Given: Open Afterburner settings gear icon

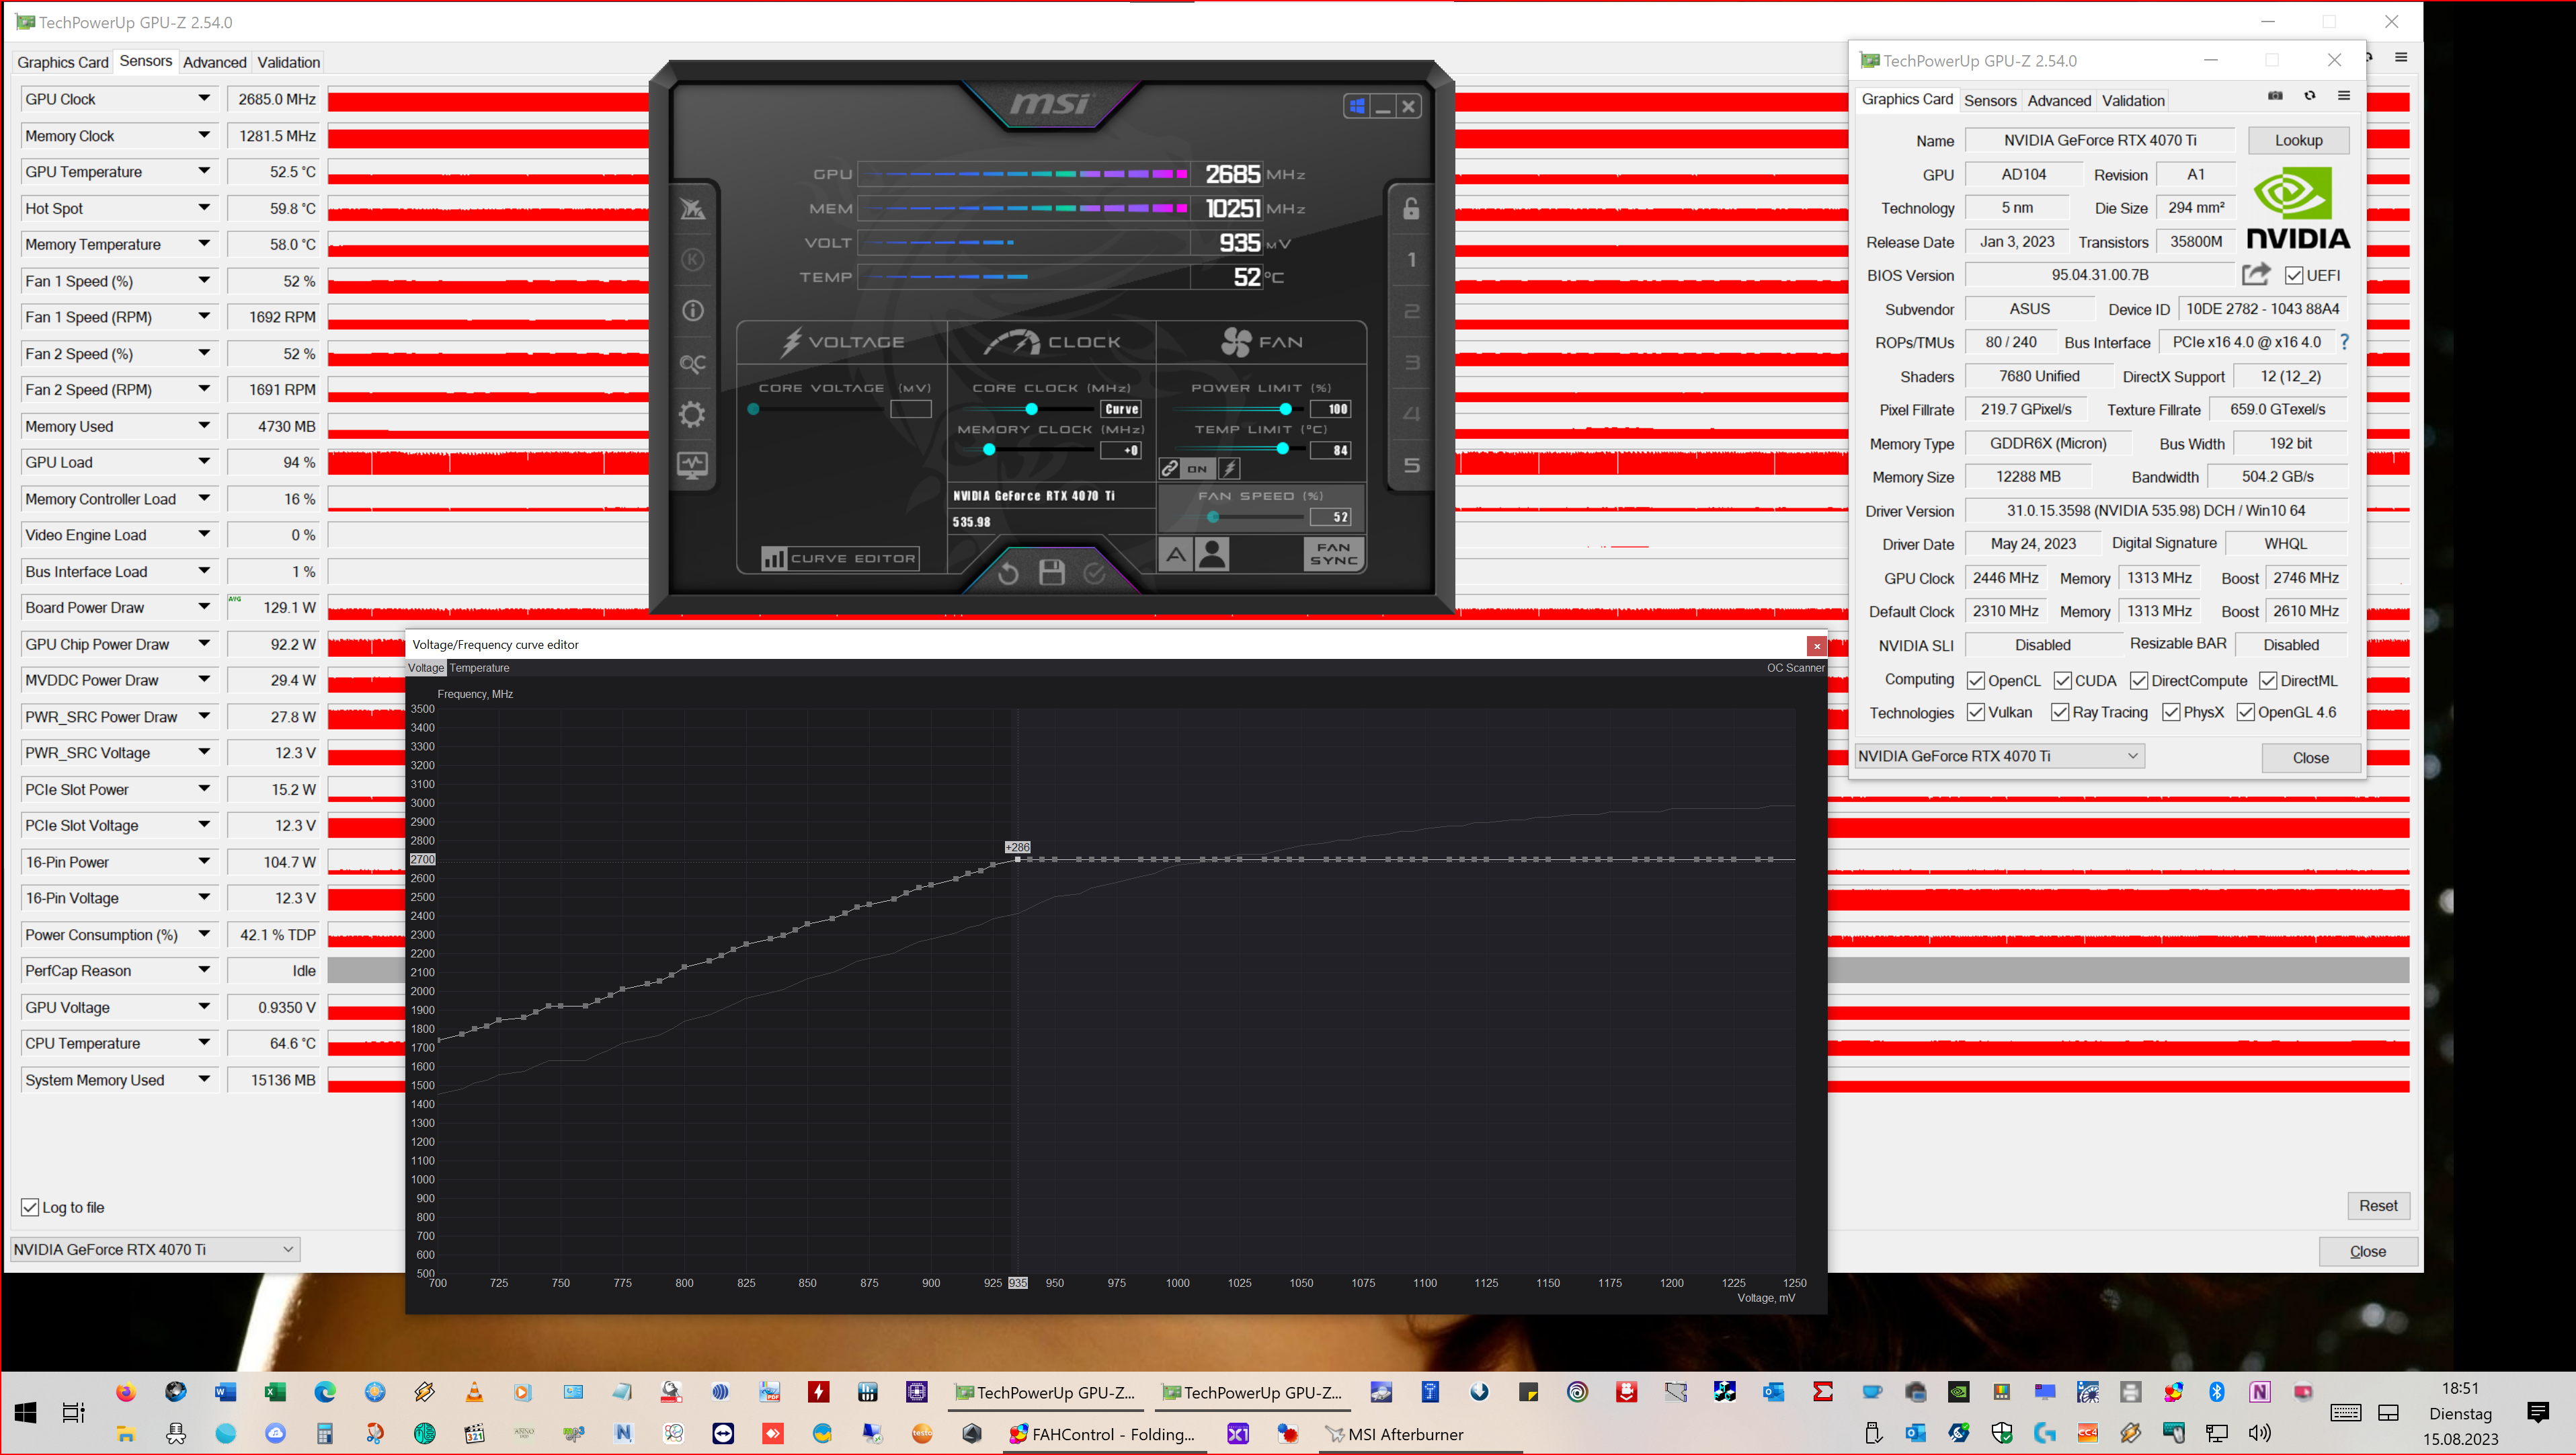Looking at the screenshot, I should (692, 414).
